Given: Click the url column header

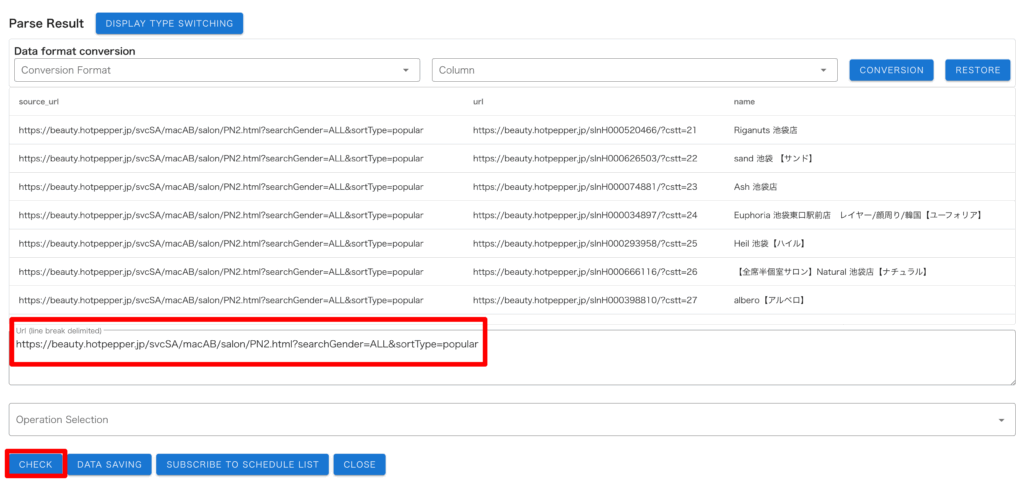Looking at the screenshot, I should coord(478,102).
